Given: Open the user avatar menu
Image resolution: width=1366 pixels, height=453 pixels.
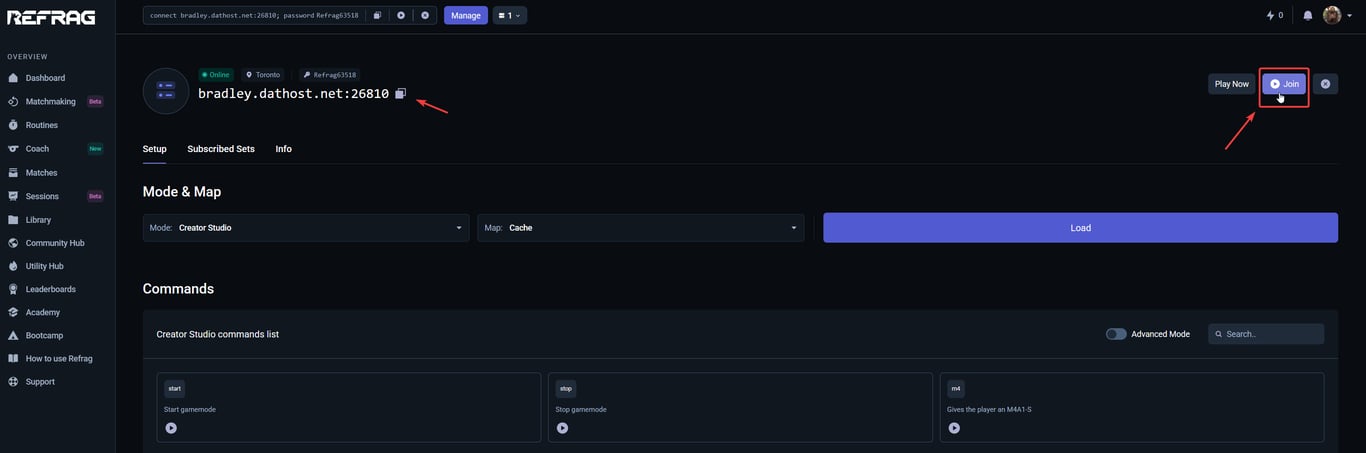Looking at the screenshot, I should [1337, 15].
